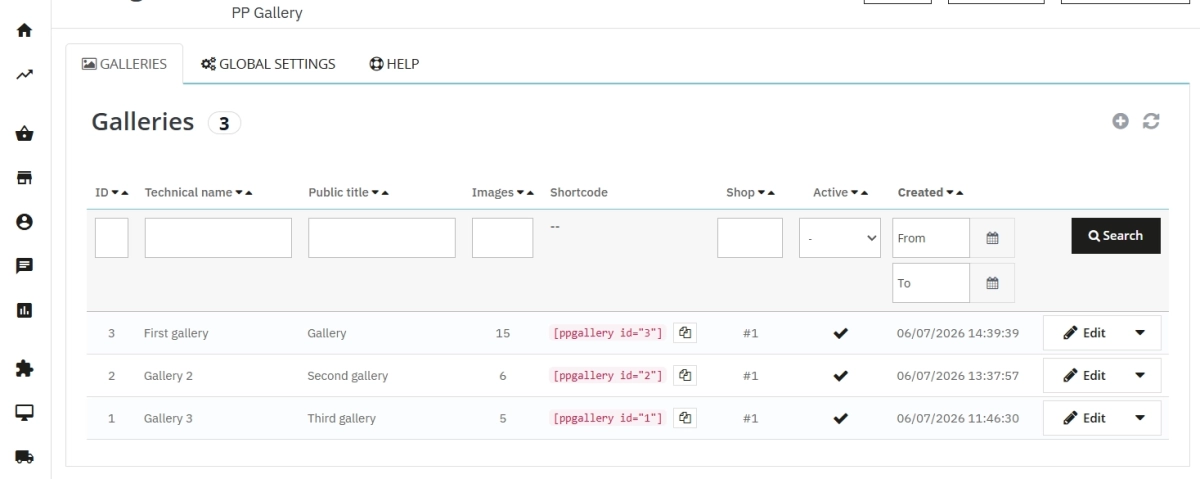The image size is (1200, 479).
Task: Select shortcode text ppgallery id="1"
Action: click(608, 418)
